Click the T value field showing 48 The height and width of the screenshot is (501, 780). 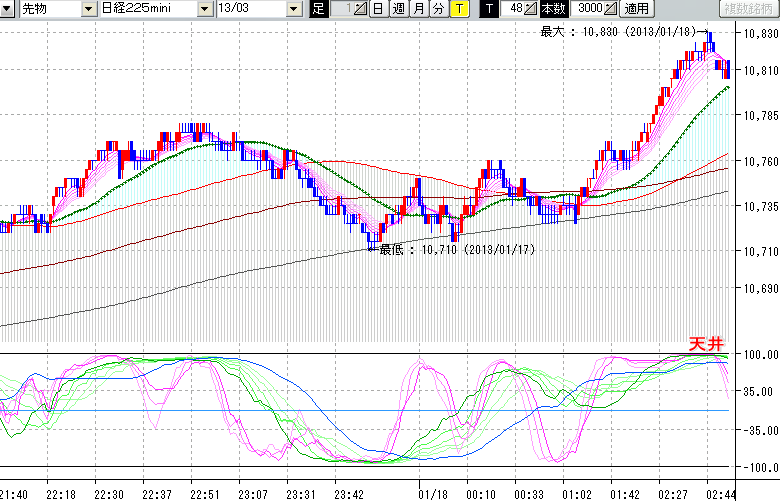[514, 9]
